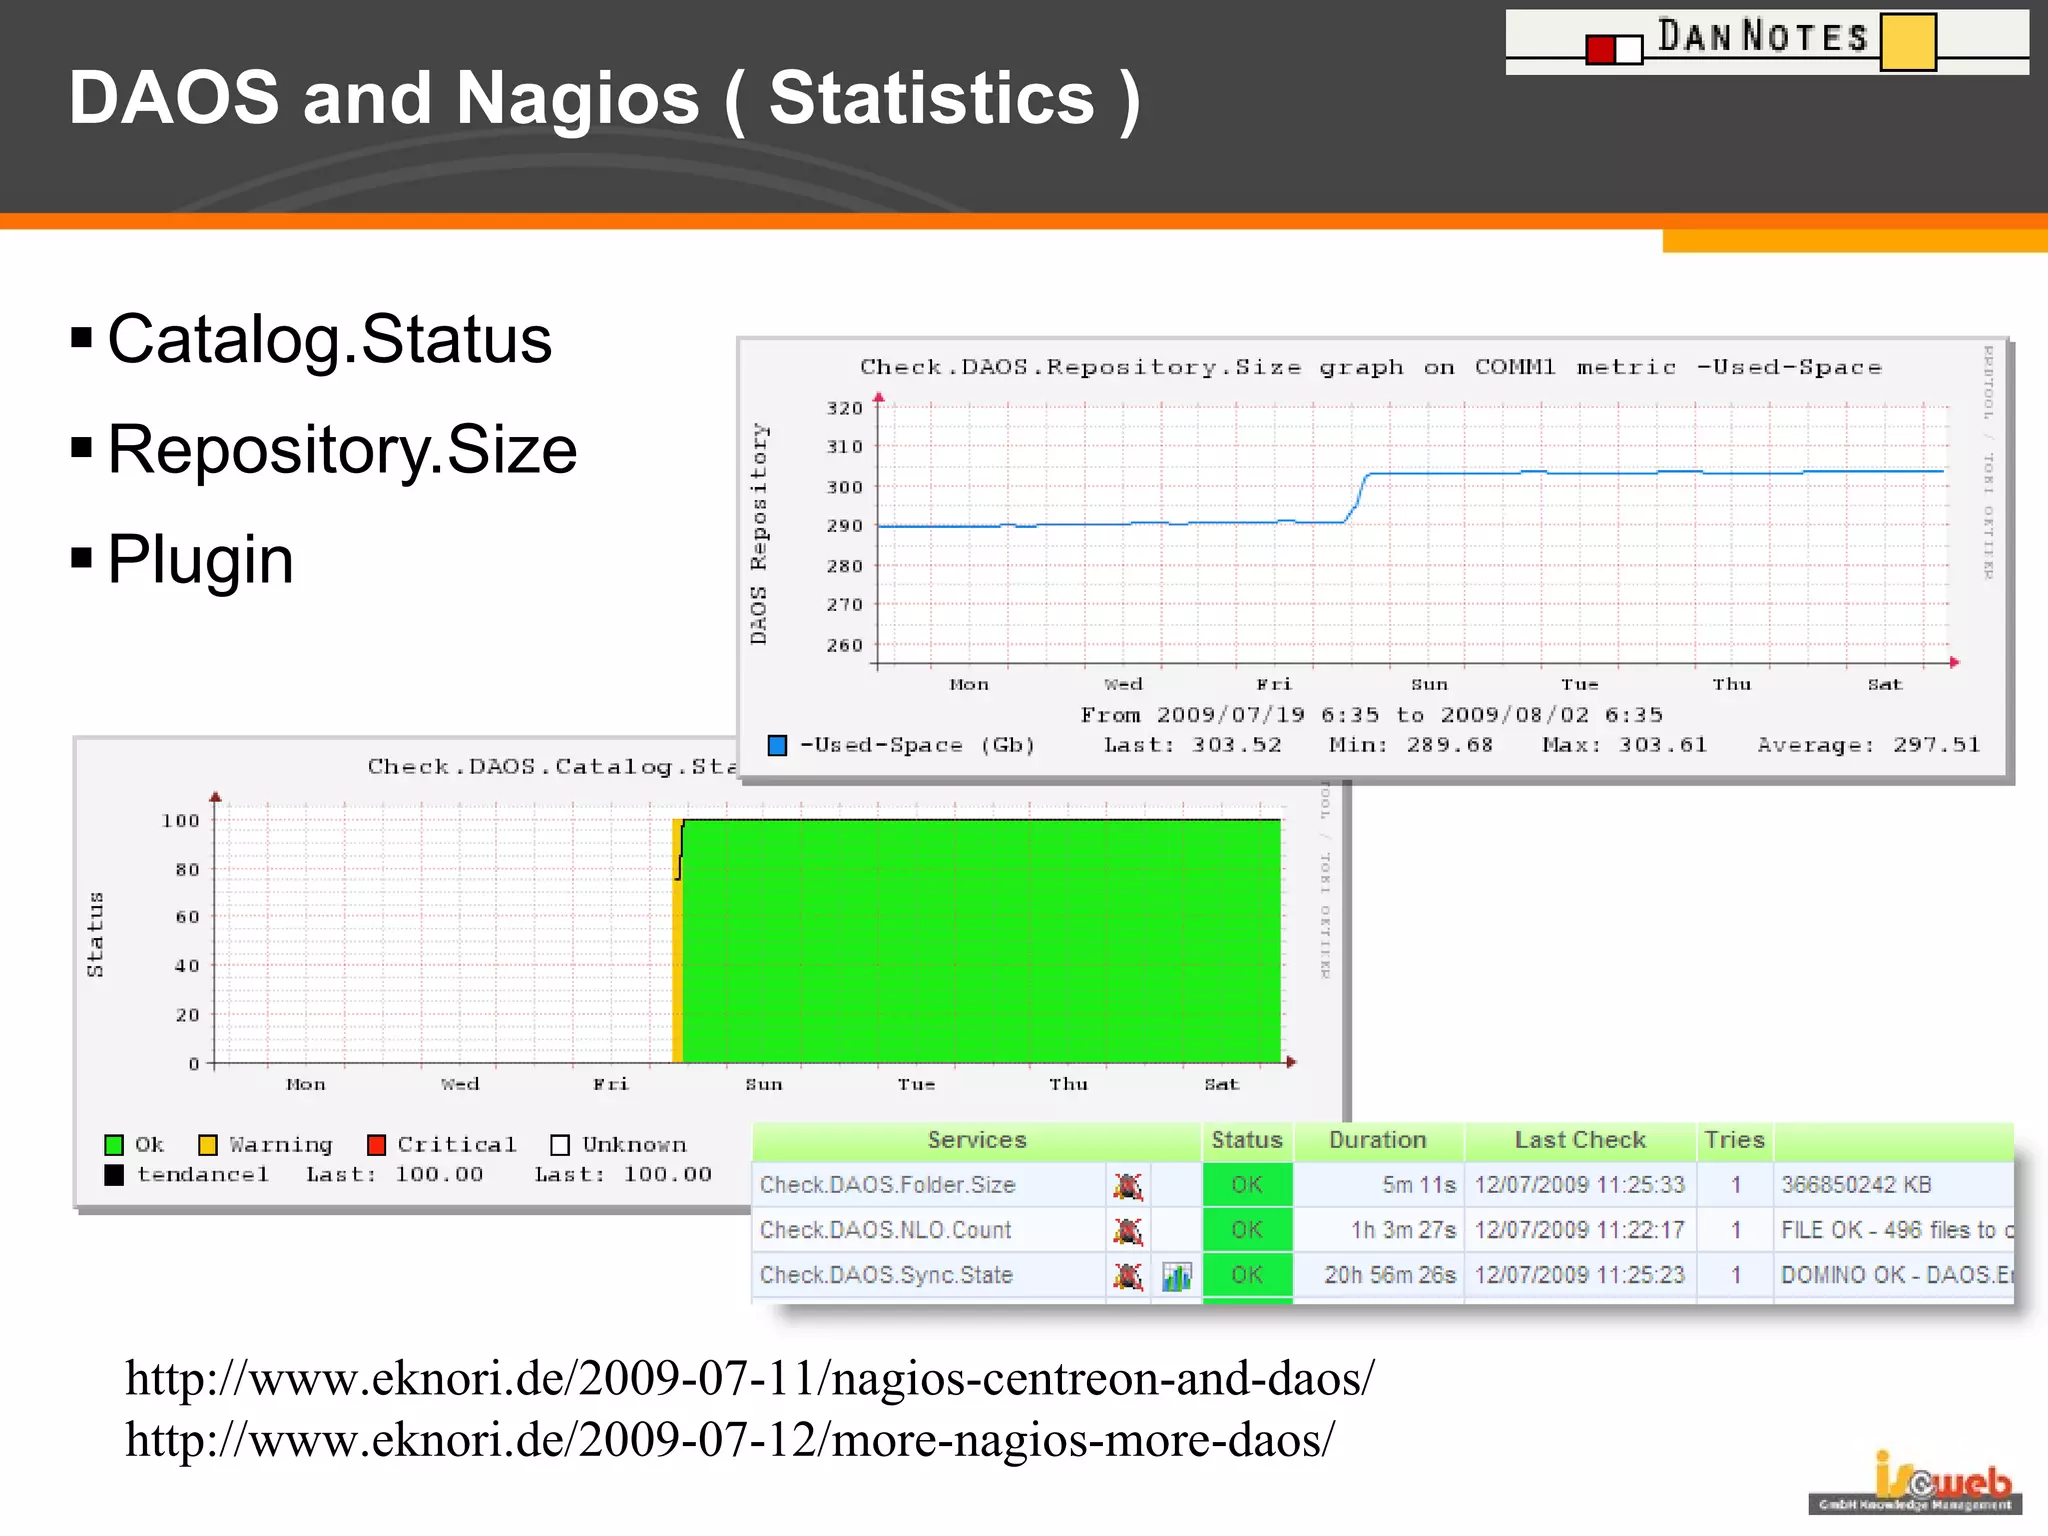
Task: Click the Check.DAOS.Catalog.Sta graph title
Action: click(552, 767)
